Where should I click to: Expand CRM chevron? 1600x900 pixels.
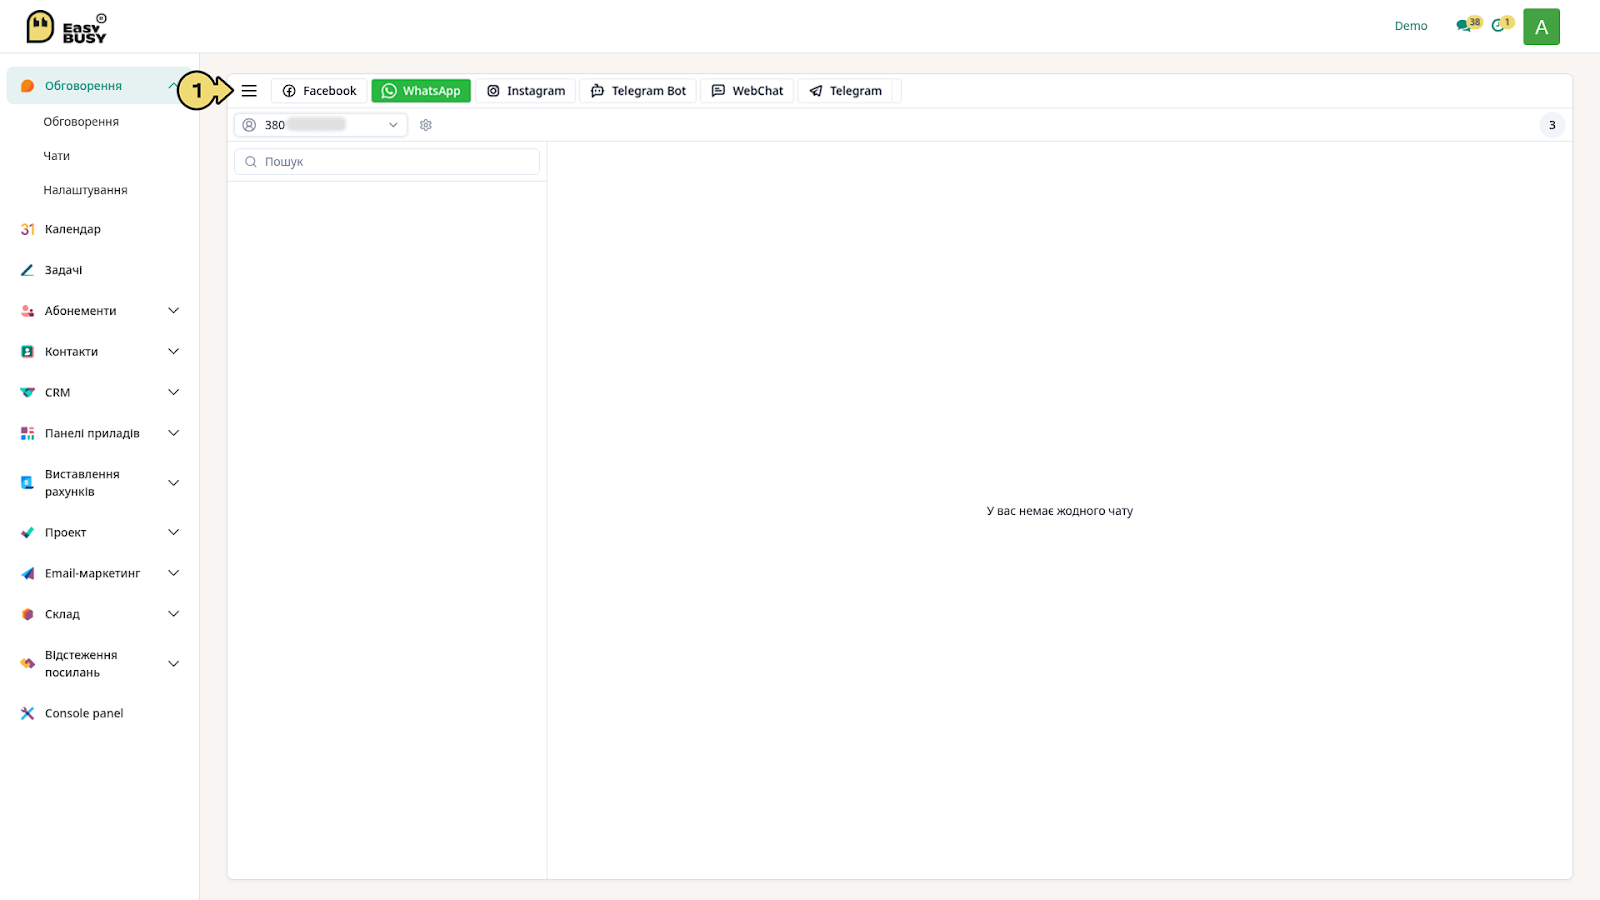click(x=173, y=393)
